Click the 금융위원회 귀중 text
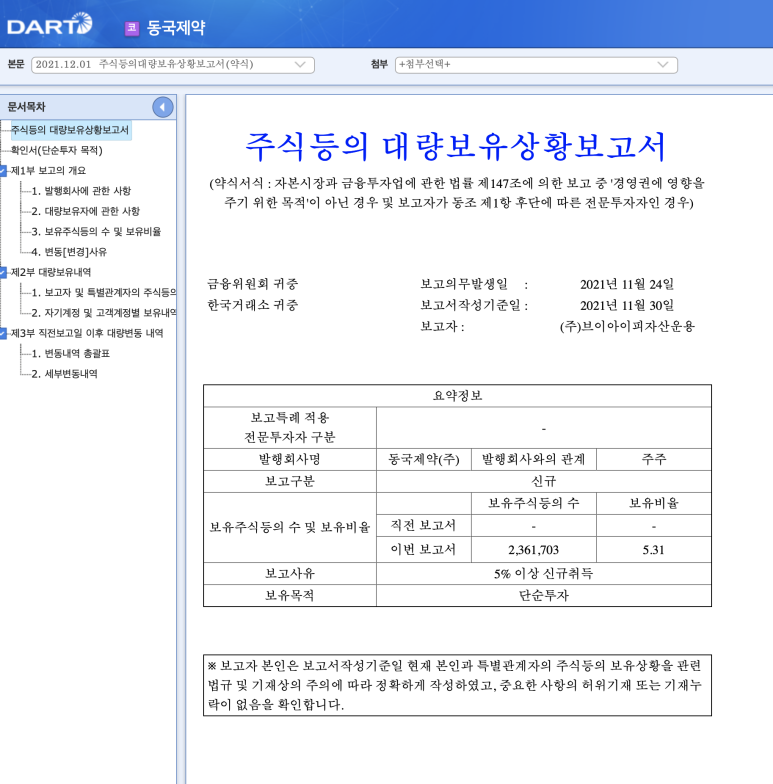 tap(252, 284)
